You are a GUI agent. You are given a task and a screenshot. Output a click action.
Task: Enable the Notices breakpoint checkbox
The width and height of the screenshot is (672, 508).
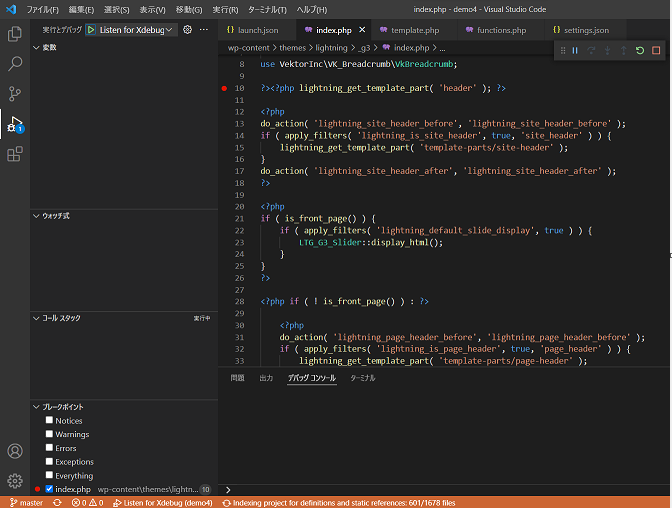(x=49, y=421)
